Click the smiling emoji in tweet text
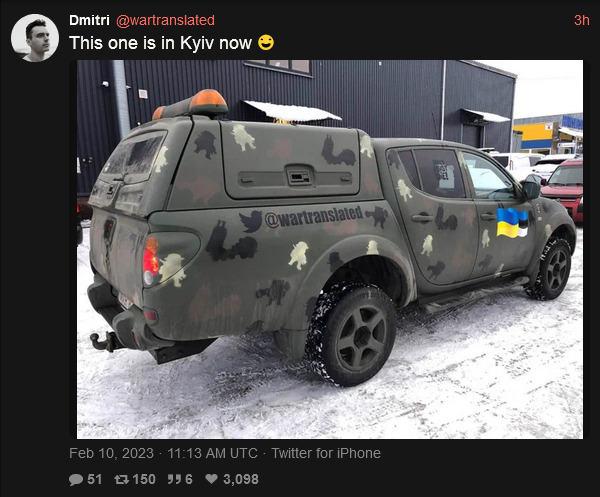Screen dimensions: 600x497 coord(266,42)
